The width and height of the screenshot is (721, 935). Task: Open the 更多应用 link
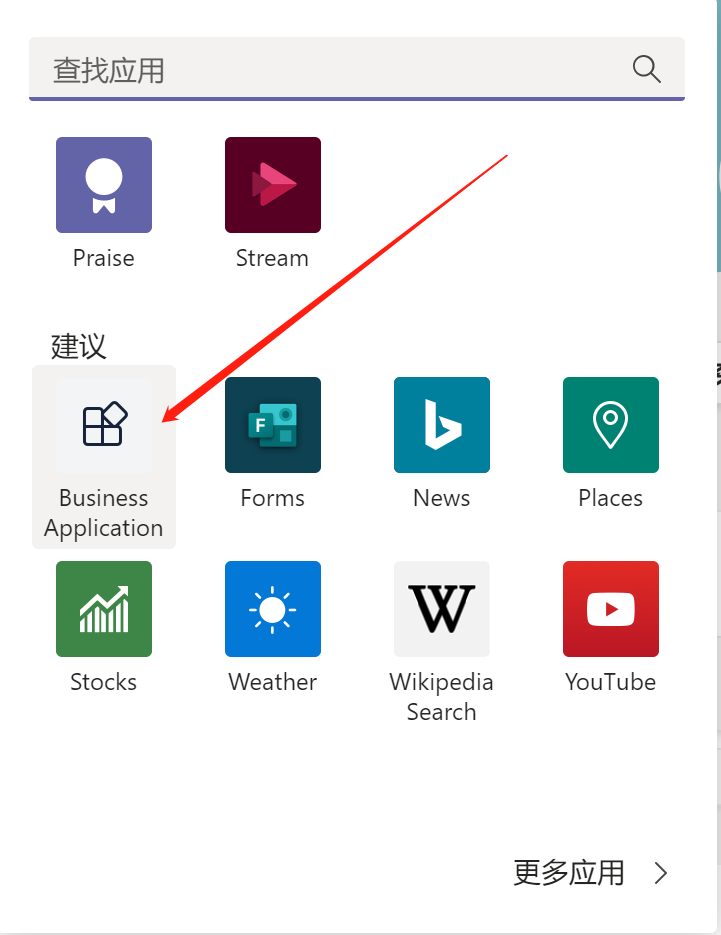pos(569,873)
